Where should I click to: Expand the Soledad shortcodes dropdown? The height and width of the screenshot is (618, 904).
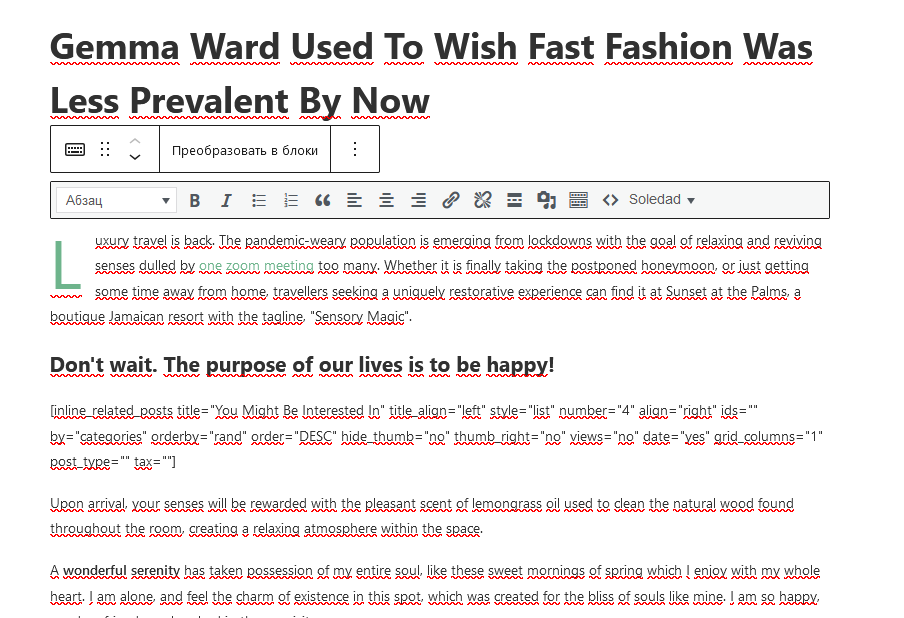pyautogui.click(x=661, y=200)
